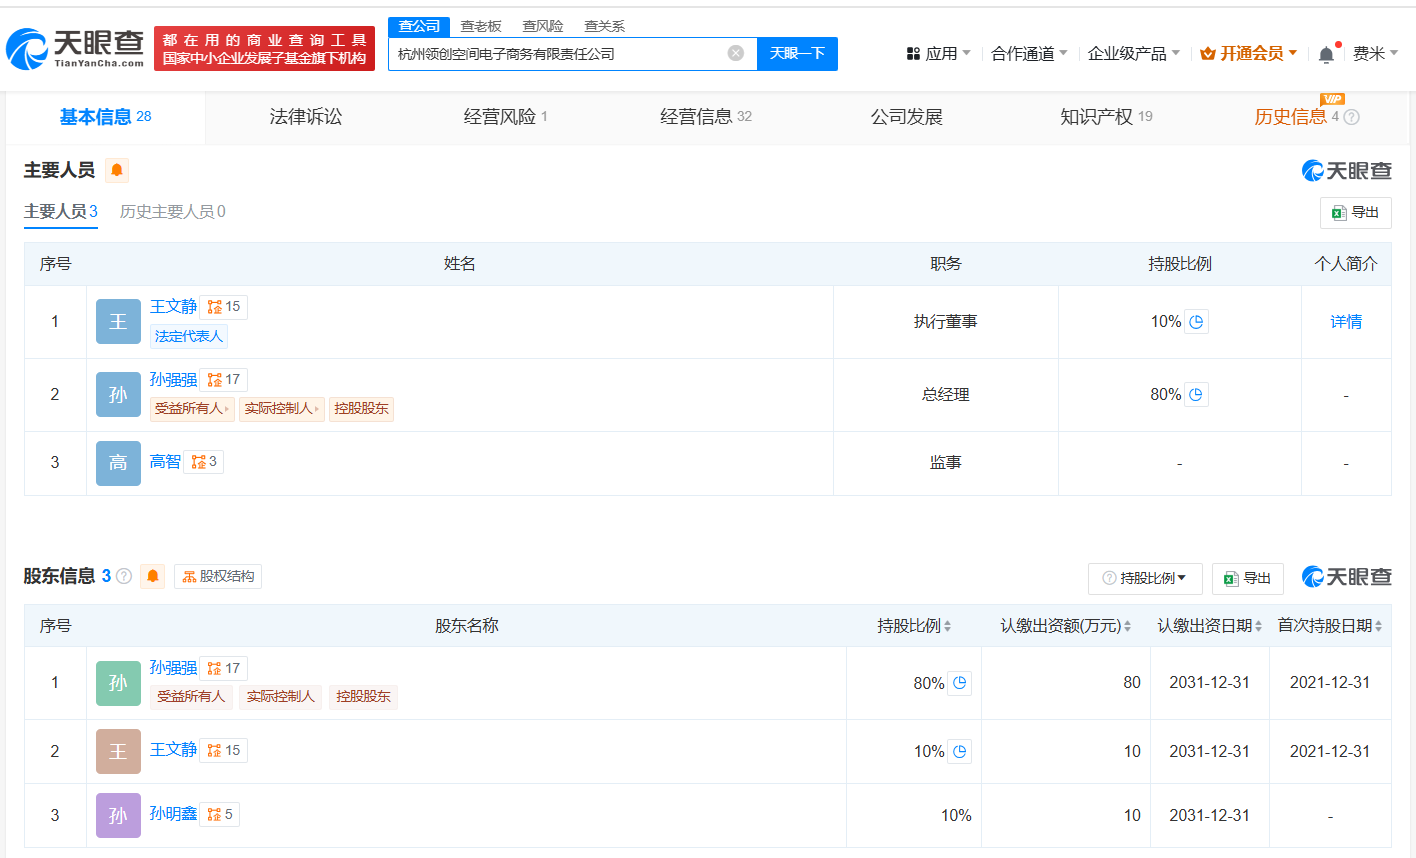Screen dimensions: 1416x858
Task: Clear the search box with the X icon
Action: pyautogui.click(x=736, y=53)
